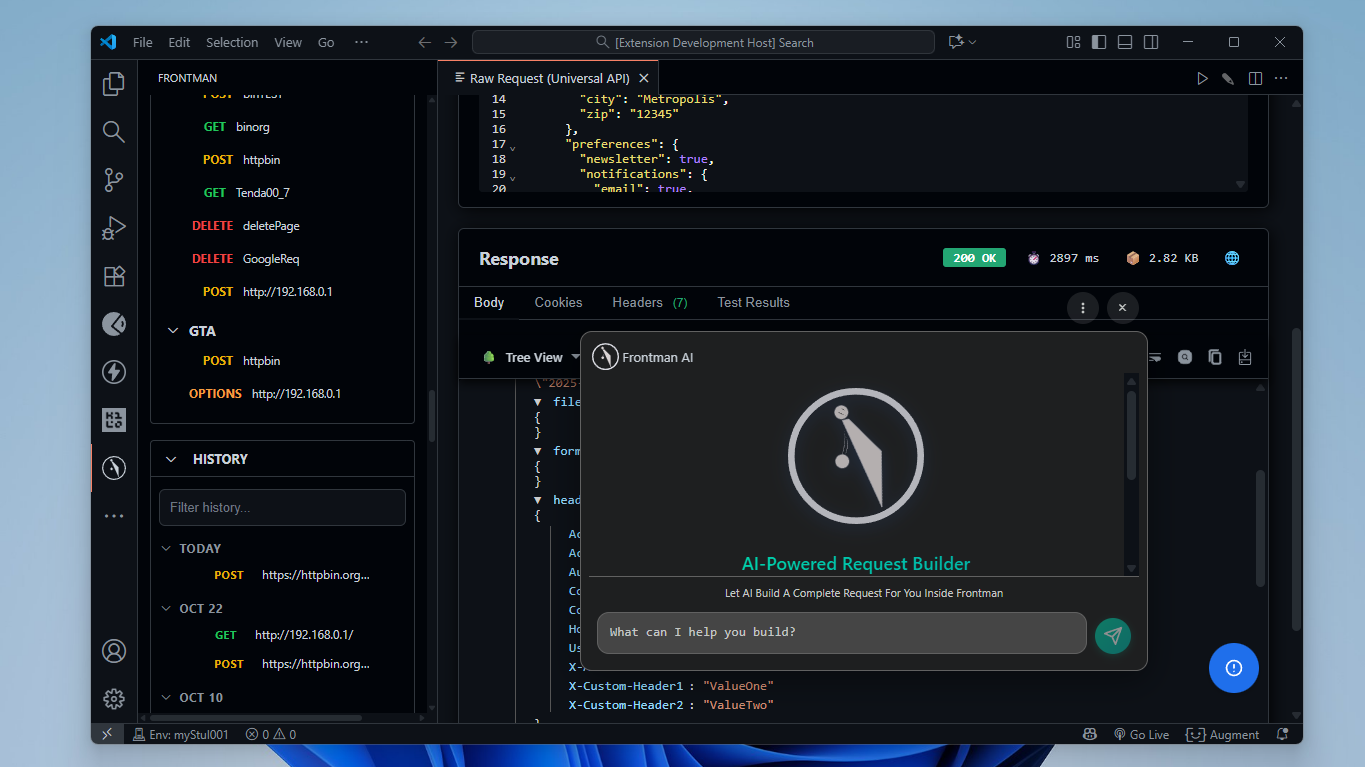Focus the 'What can I help you build?' box
The image size is (1365, 767).
point(841,633)
